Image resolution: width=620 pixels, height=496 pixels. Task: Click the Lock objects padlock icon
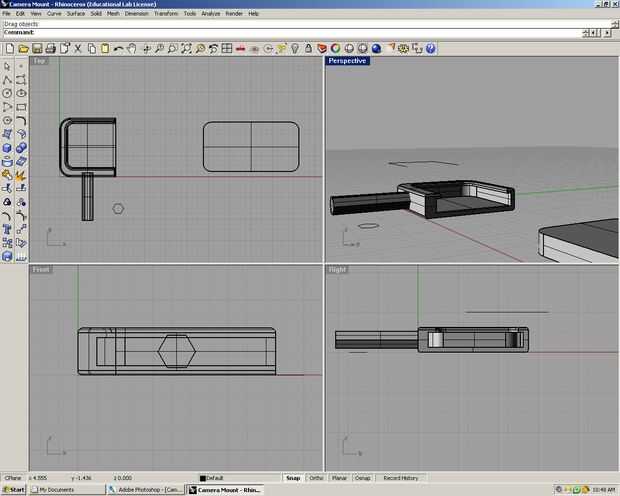[x=308, y=49]
